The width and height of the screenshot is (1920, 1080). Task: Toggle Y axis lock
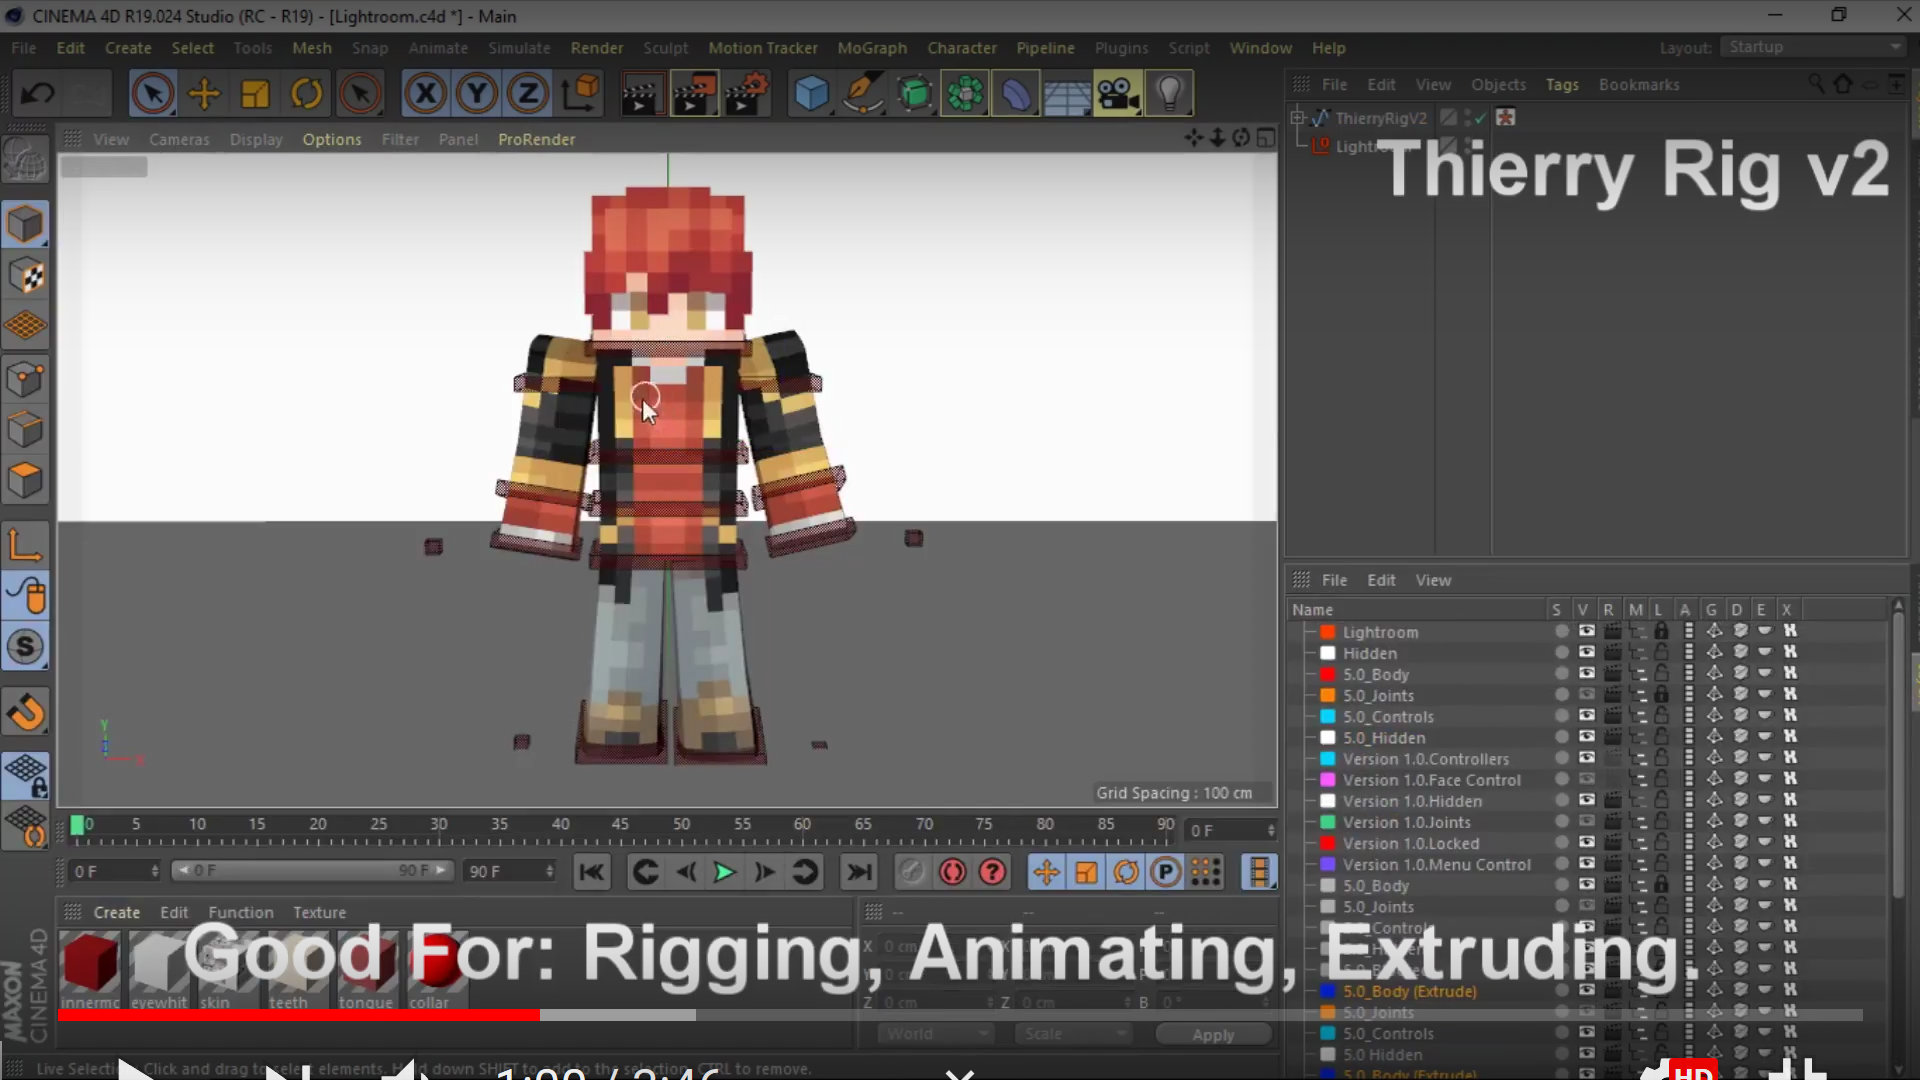(477, 94)
